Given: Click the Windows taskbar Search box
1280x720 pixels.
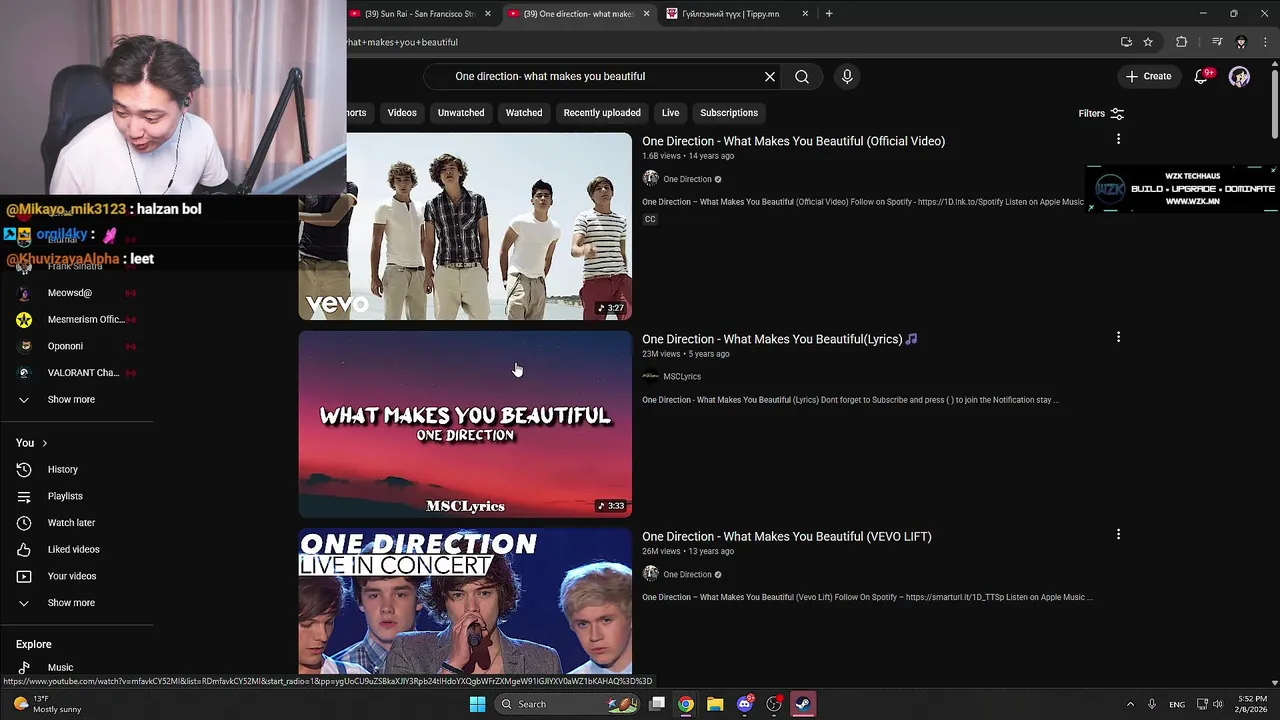Looking at the screenshot, I should coord(567,704).
